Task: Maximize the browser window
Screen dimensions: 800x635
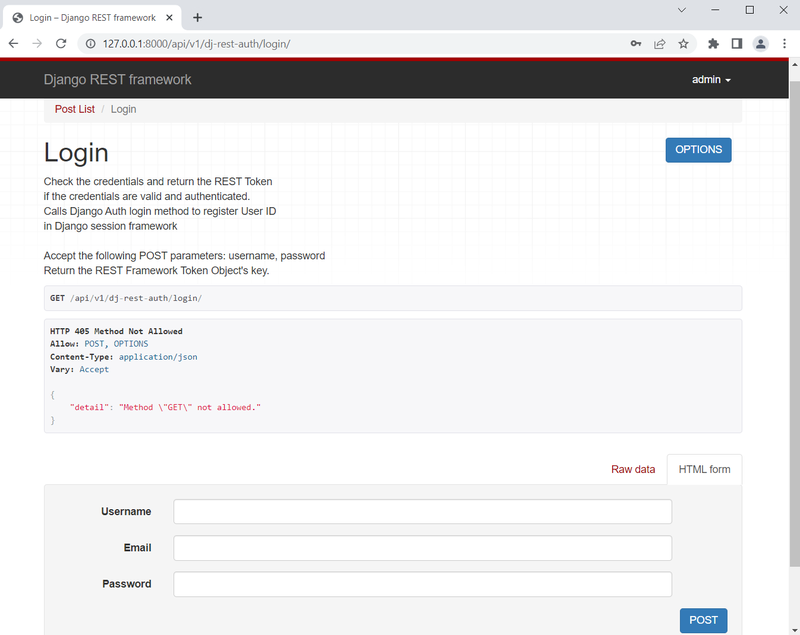Action: (749, 10)
